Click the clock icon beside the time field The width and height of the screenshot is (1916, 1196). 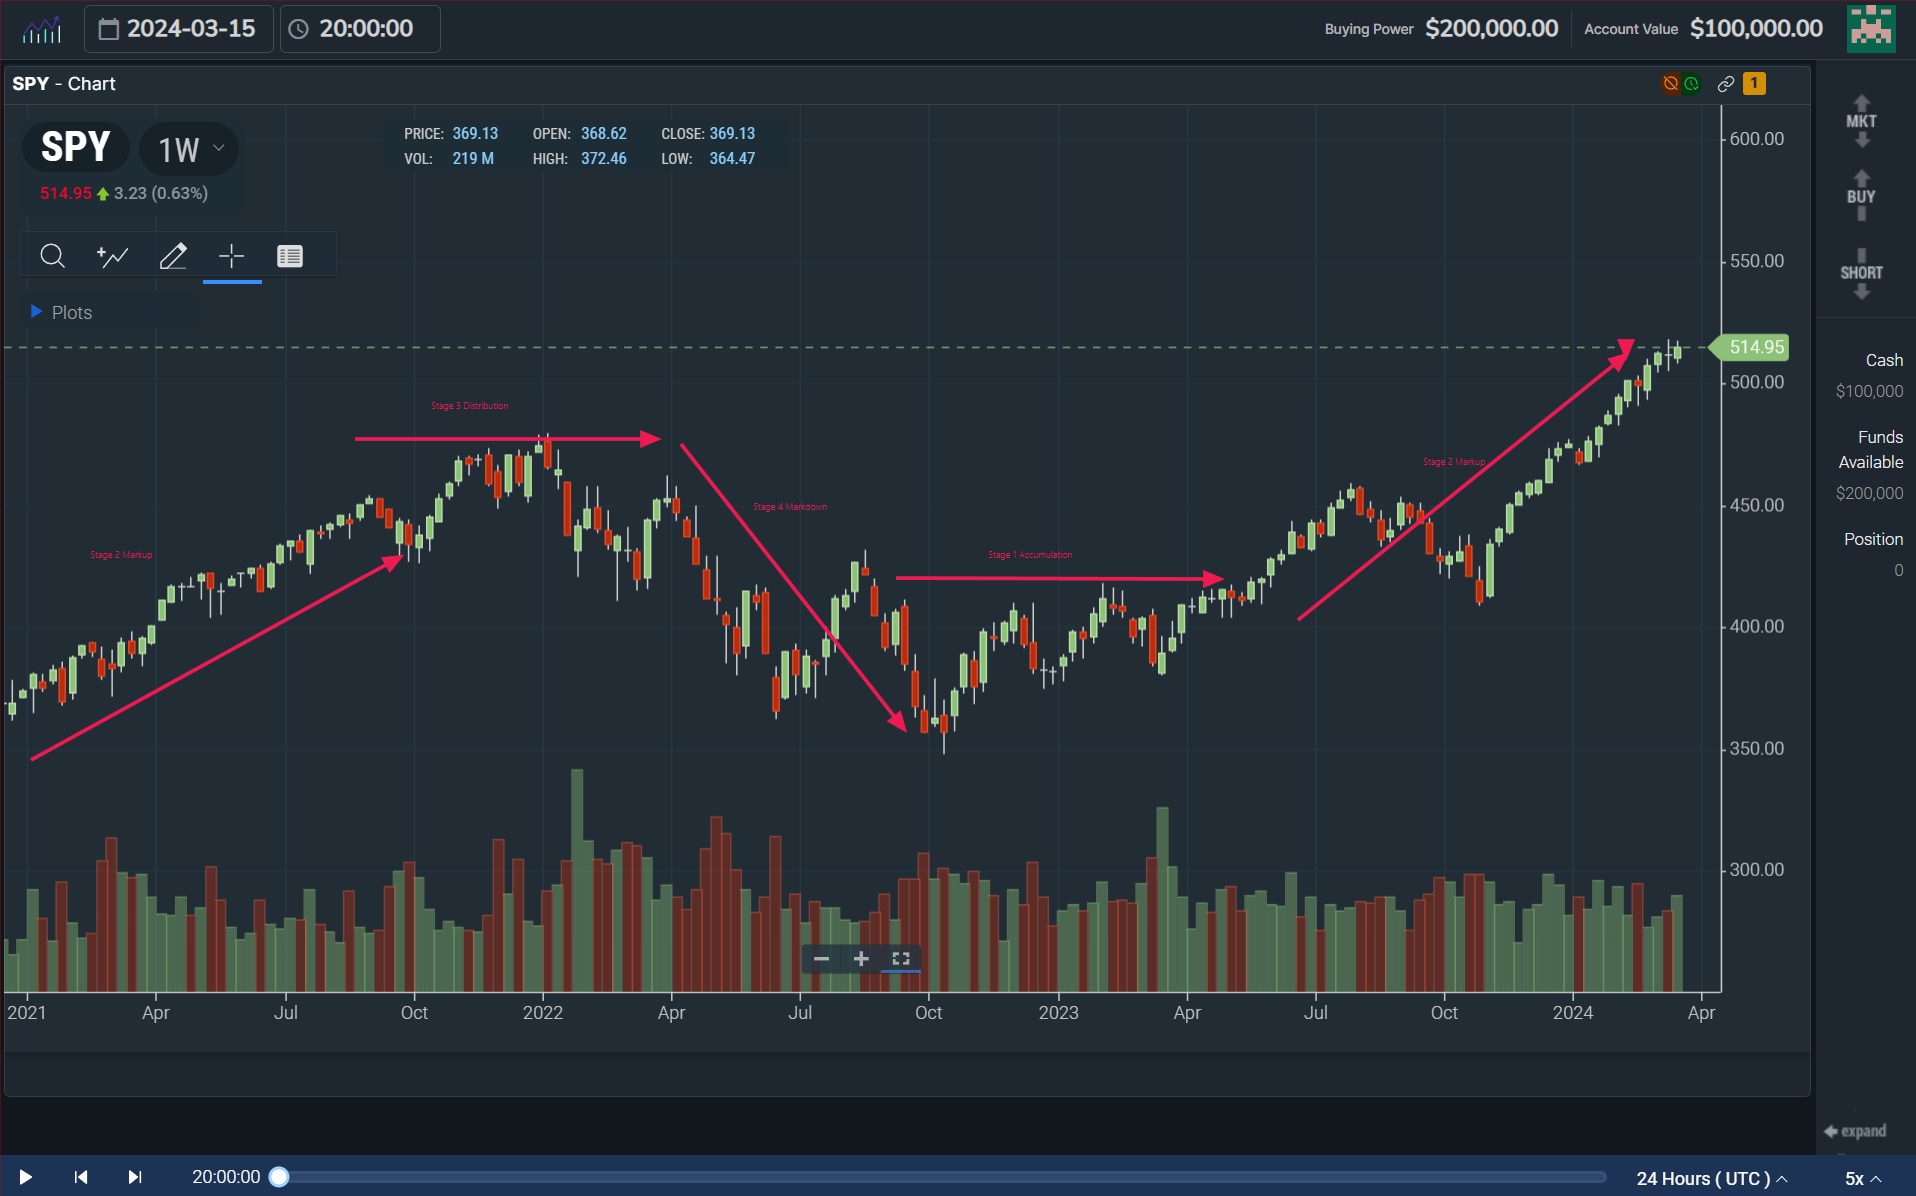pyautogui.click(x=297, y=28)
